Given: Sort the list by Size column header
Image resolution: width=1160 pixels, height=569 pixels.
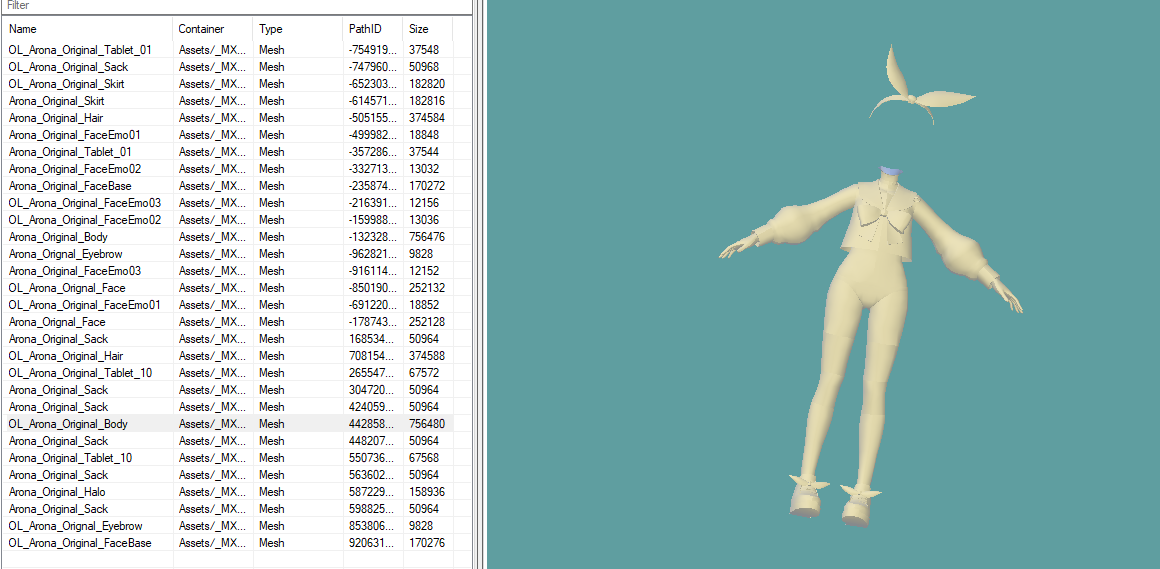Looking at the screenshot, I should tap(427, 29).
